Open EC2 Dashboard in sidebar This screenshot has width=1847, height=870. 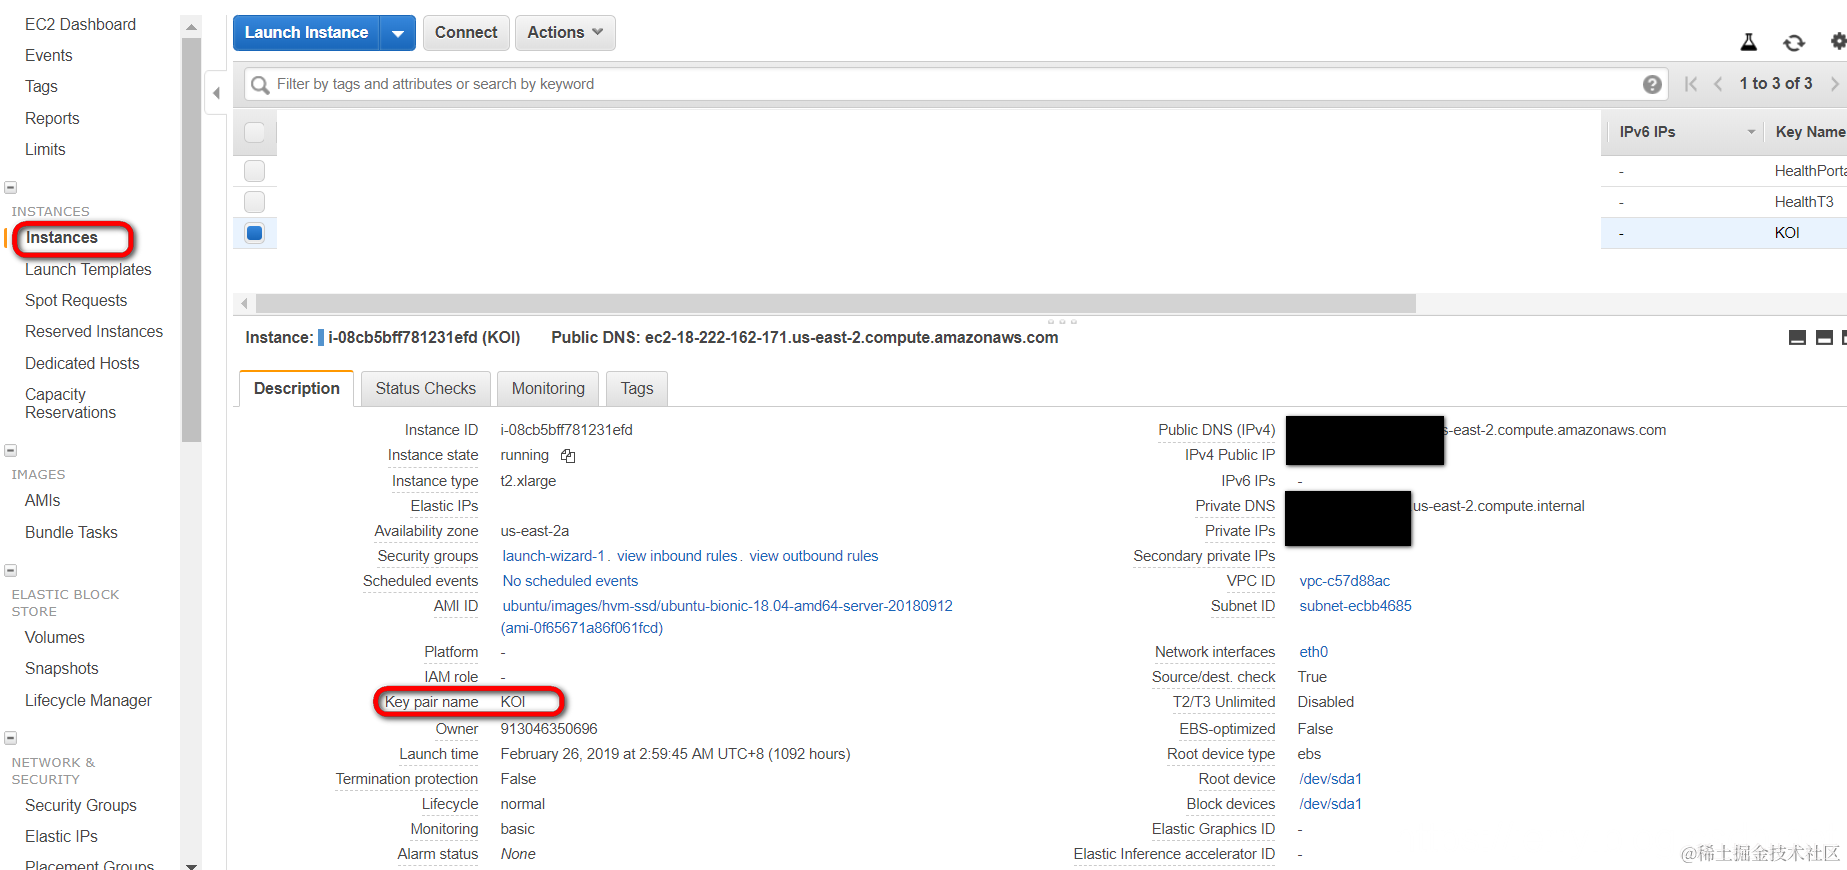[x=80, y=24]
